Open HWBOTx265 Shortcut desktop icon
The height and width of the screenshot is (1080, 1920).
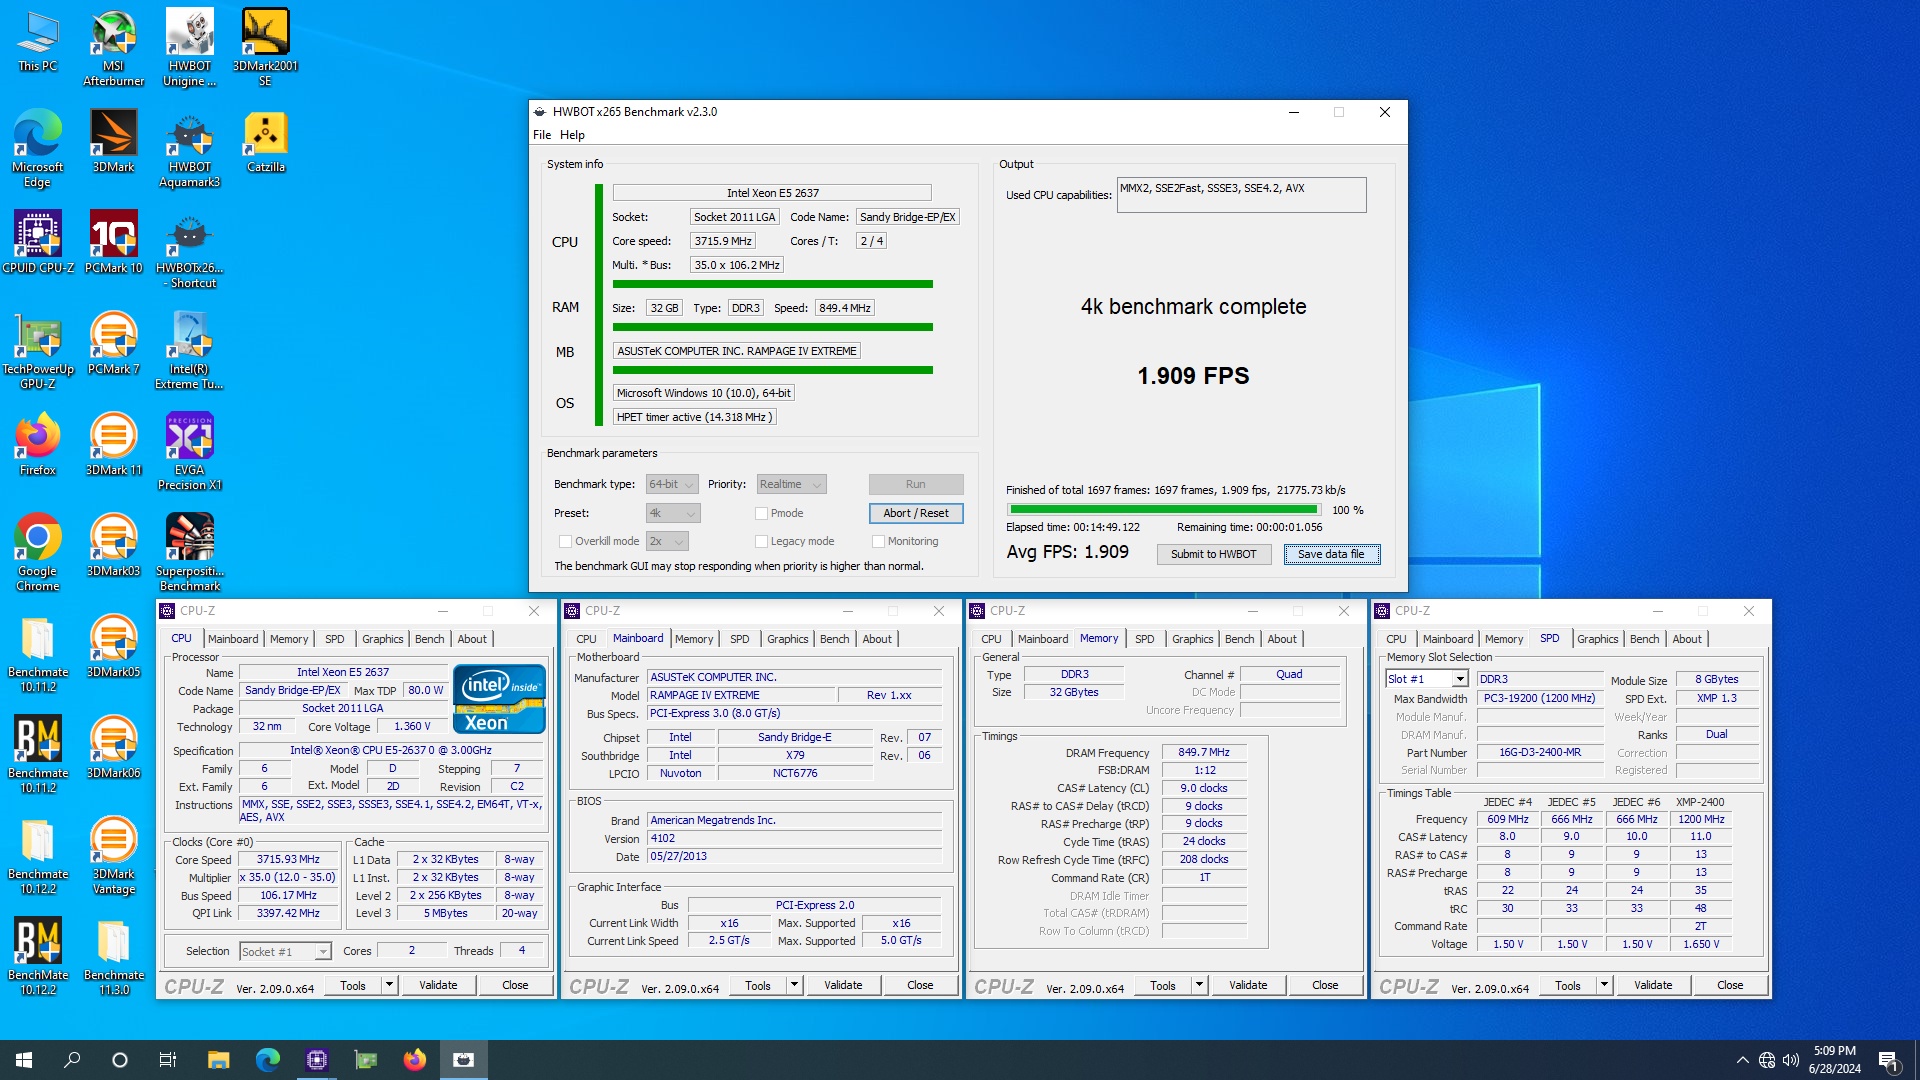coord(189,250)
